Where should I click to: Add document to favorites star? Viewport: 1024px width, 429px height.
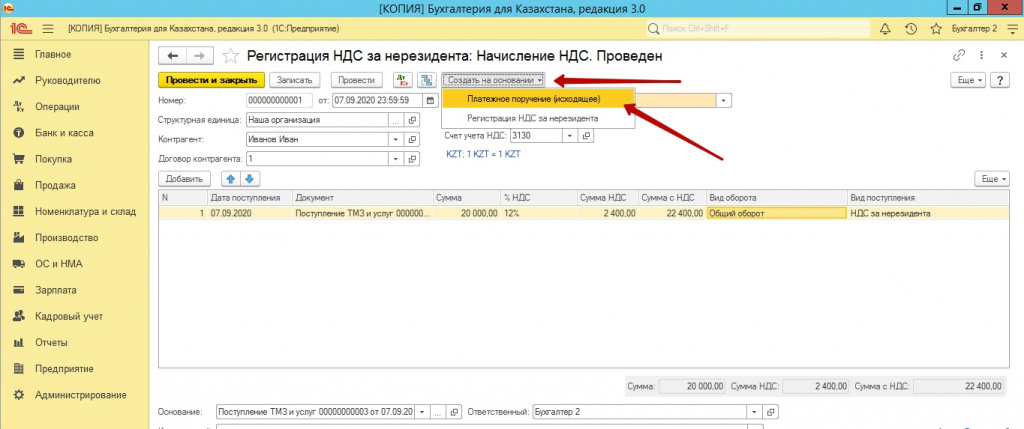coord(230,56)
